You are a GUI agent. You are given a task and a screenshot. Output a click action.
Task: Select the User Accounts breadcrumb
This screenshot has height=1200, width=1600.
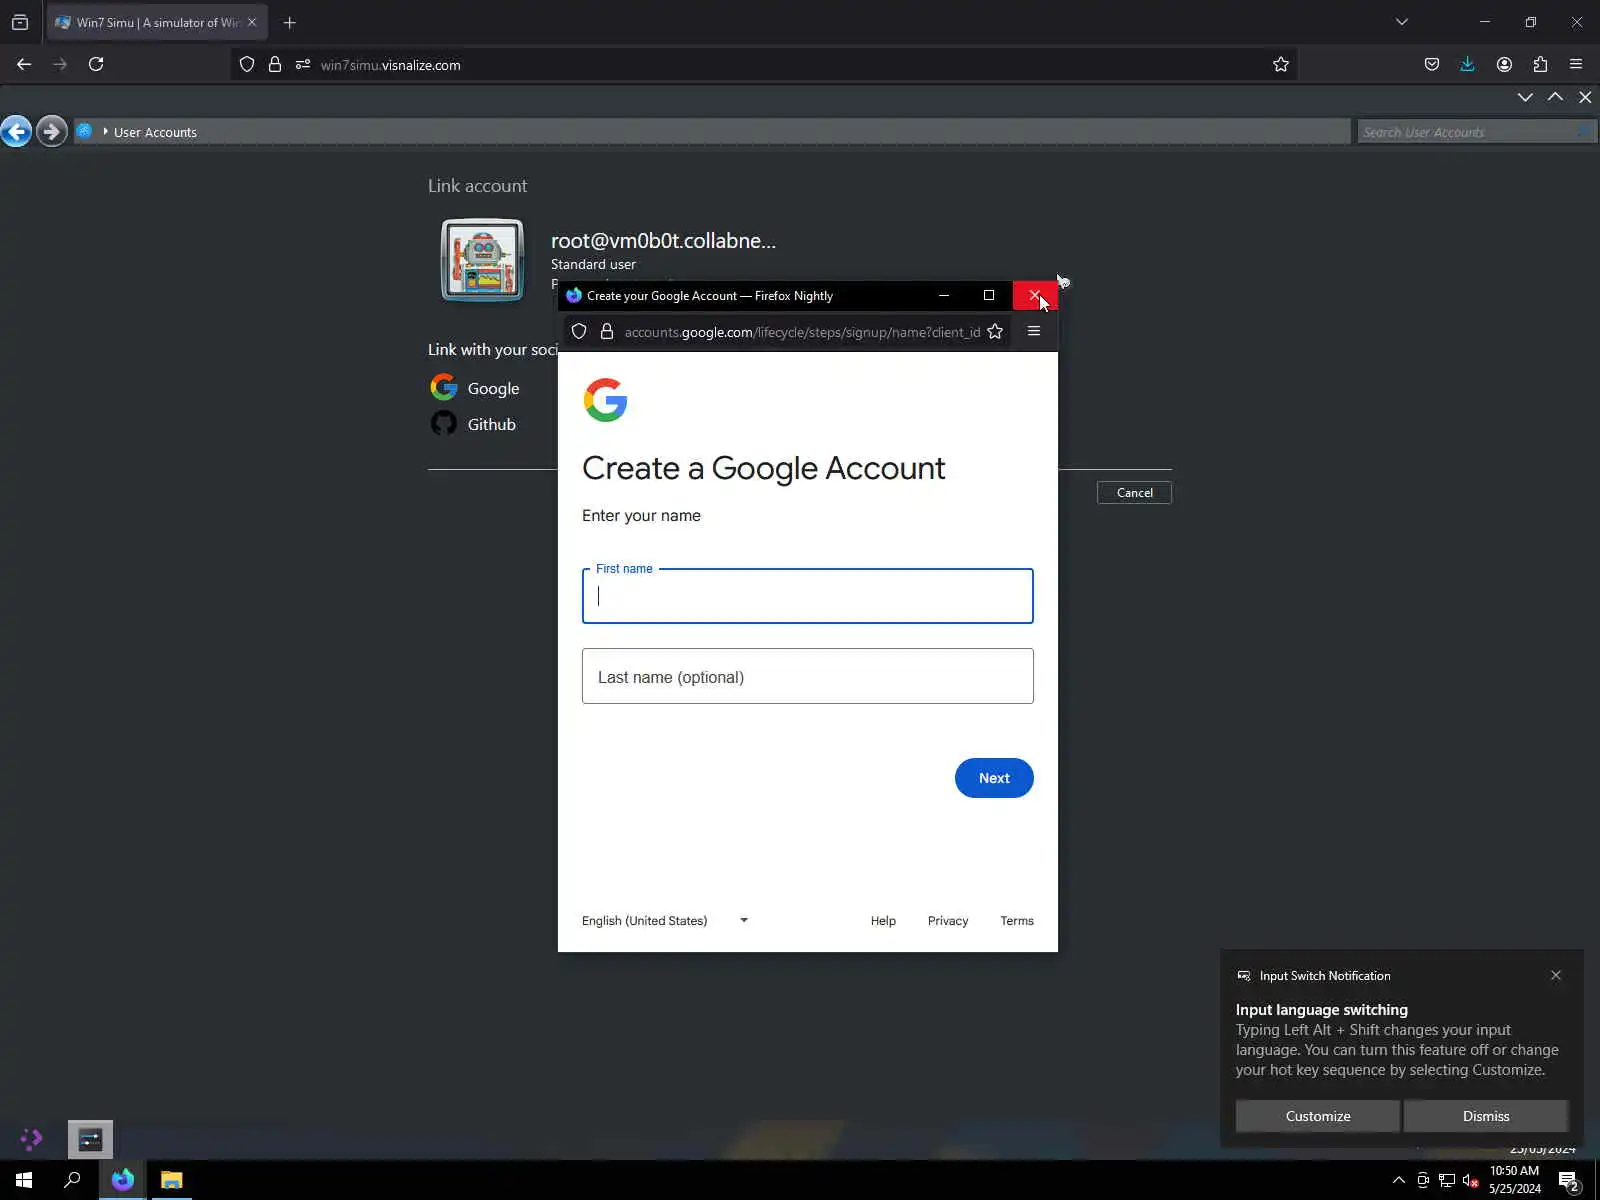point(155,132)
